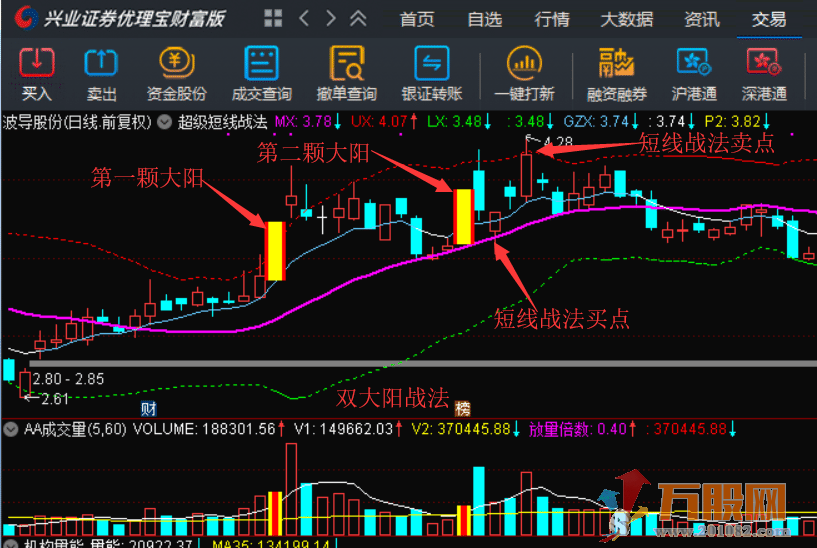Open the 首页 tab

(x=417, y=20)
